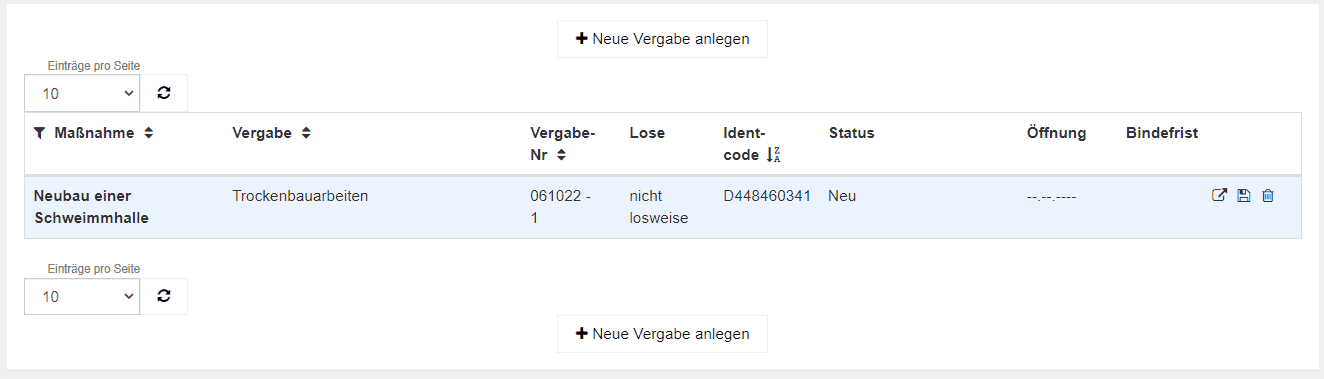
Task: Click the top refresh icon button
Action: pos(164,93)
